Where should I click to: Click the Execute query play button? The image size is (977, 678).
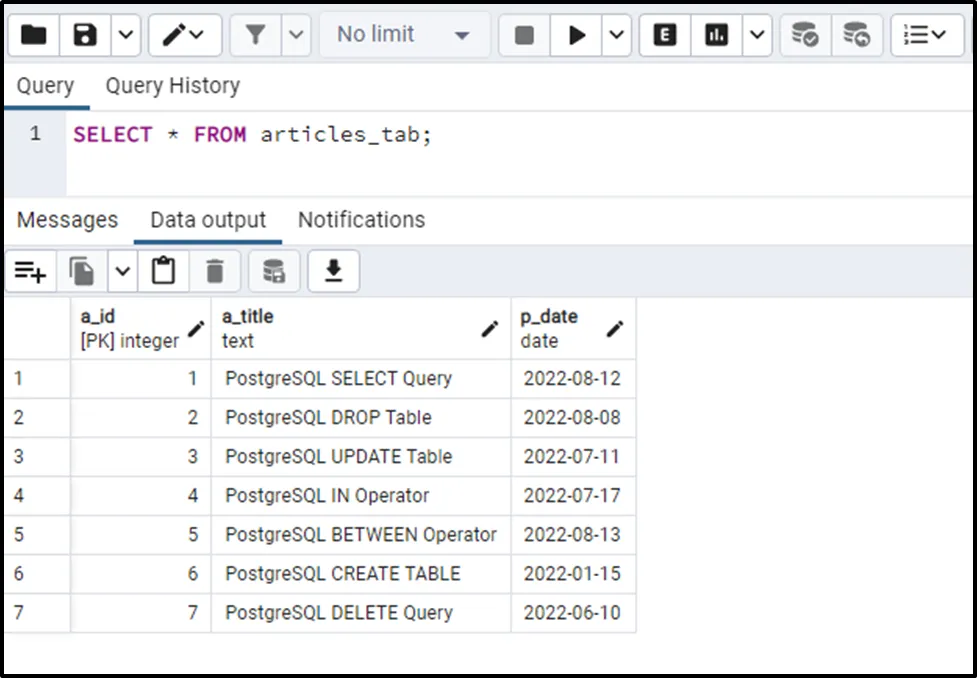pos(577,35)
